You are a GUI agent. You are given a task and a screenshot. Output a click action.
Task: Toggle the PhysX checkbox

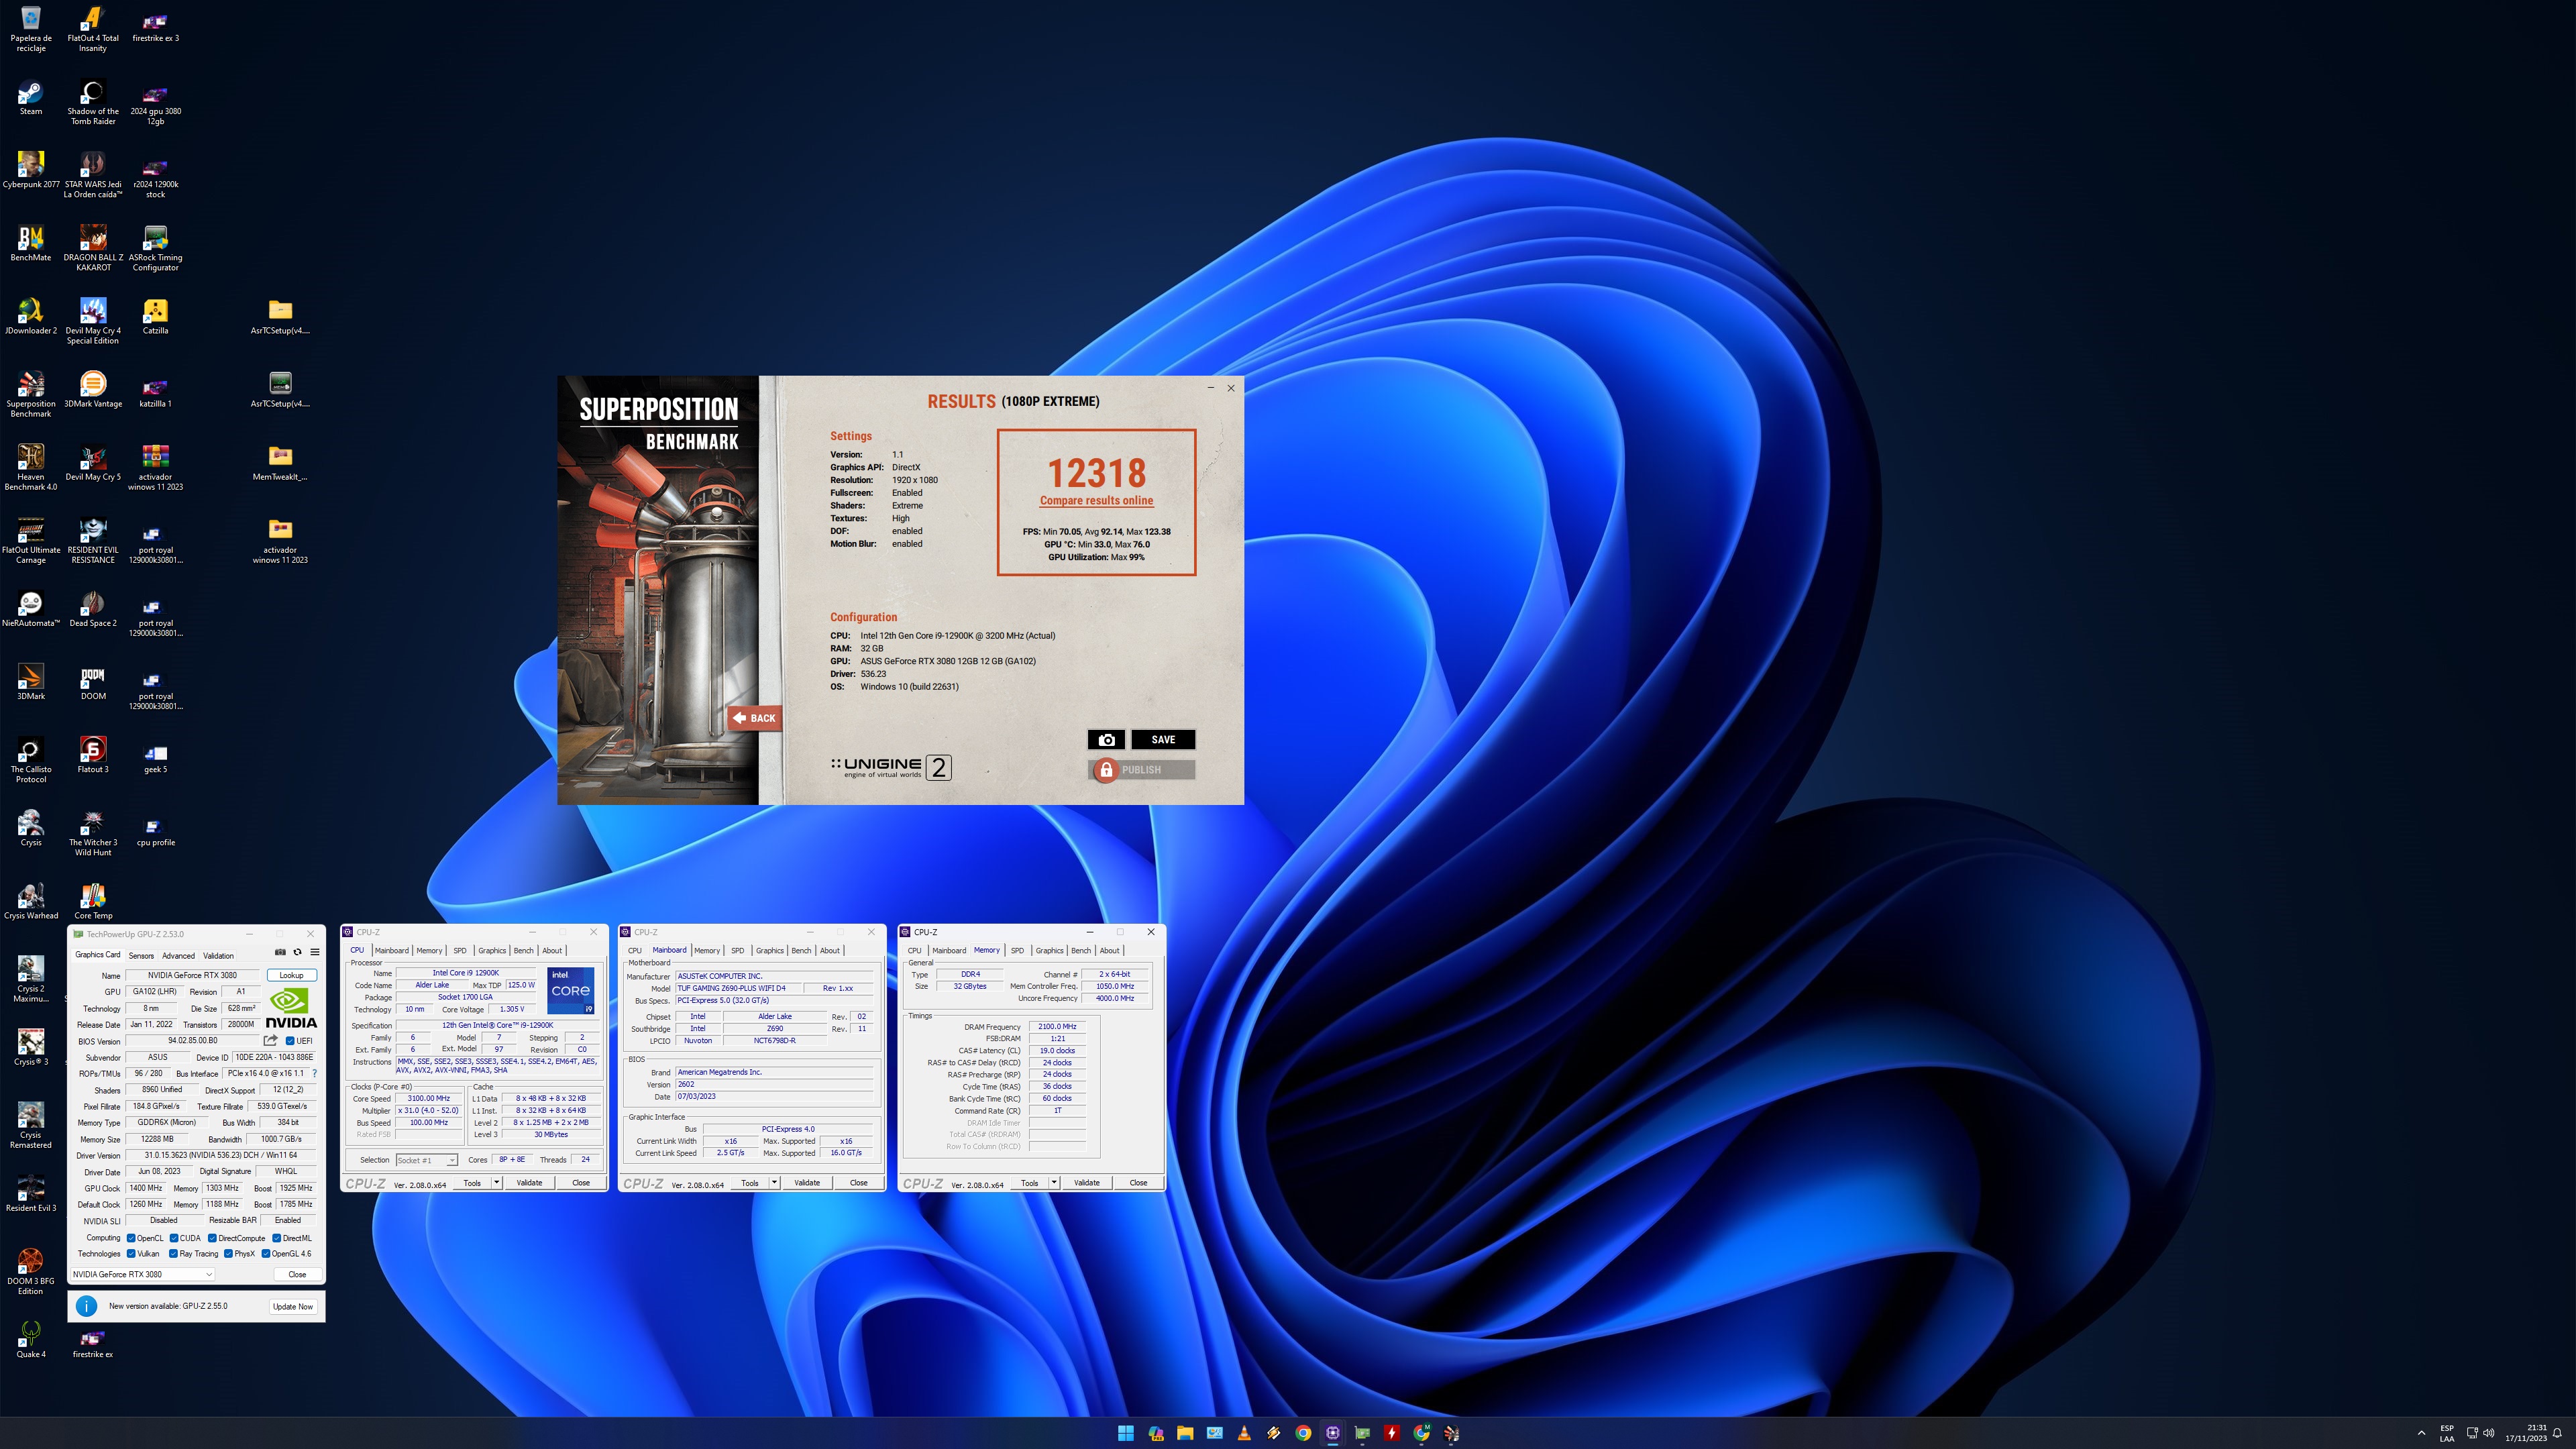[x=228, y=1253]
